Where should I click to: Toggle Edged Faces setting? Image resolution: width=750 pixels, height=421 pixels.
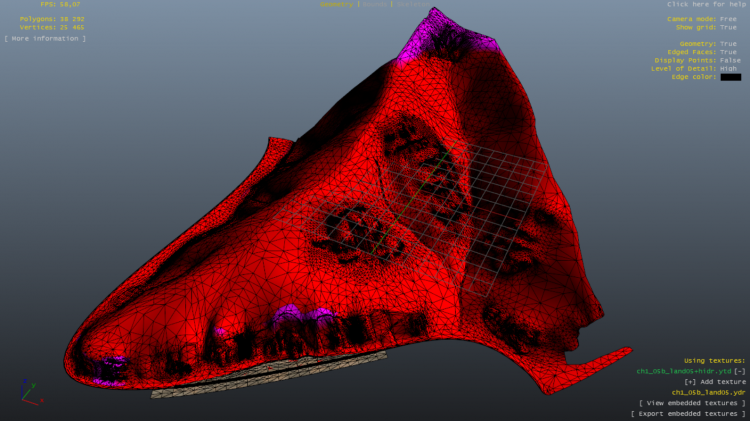pos(729,52)
